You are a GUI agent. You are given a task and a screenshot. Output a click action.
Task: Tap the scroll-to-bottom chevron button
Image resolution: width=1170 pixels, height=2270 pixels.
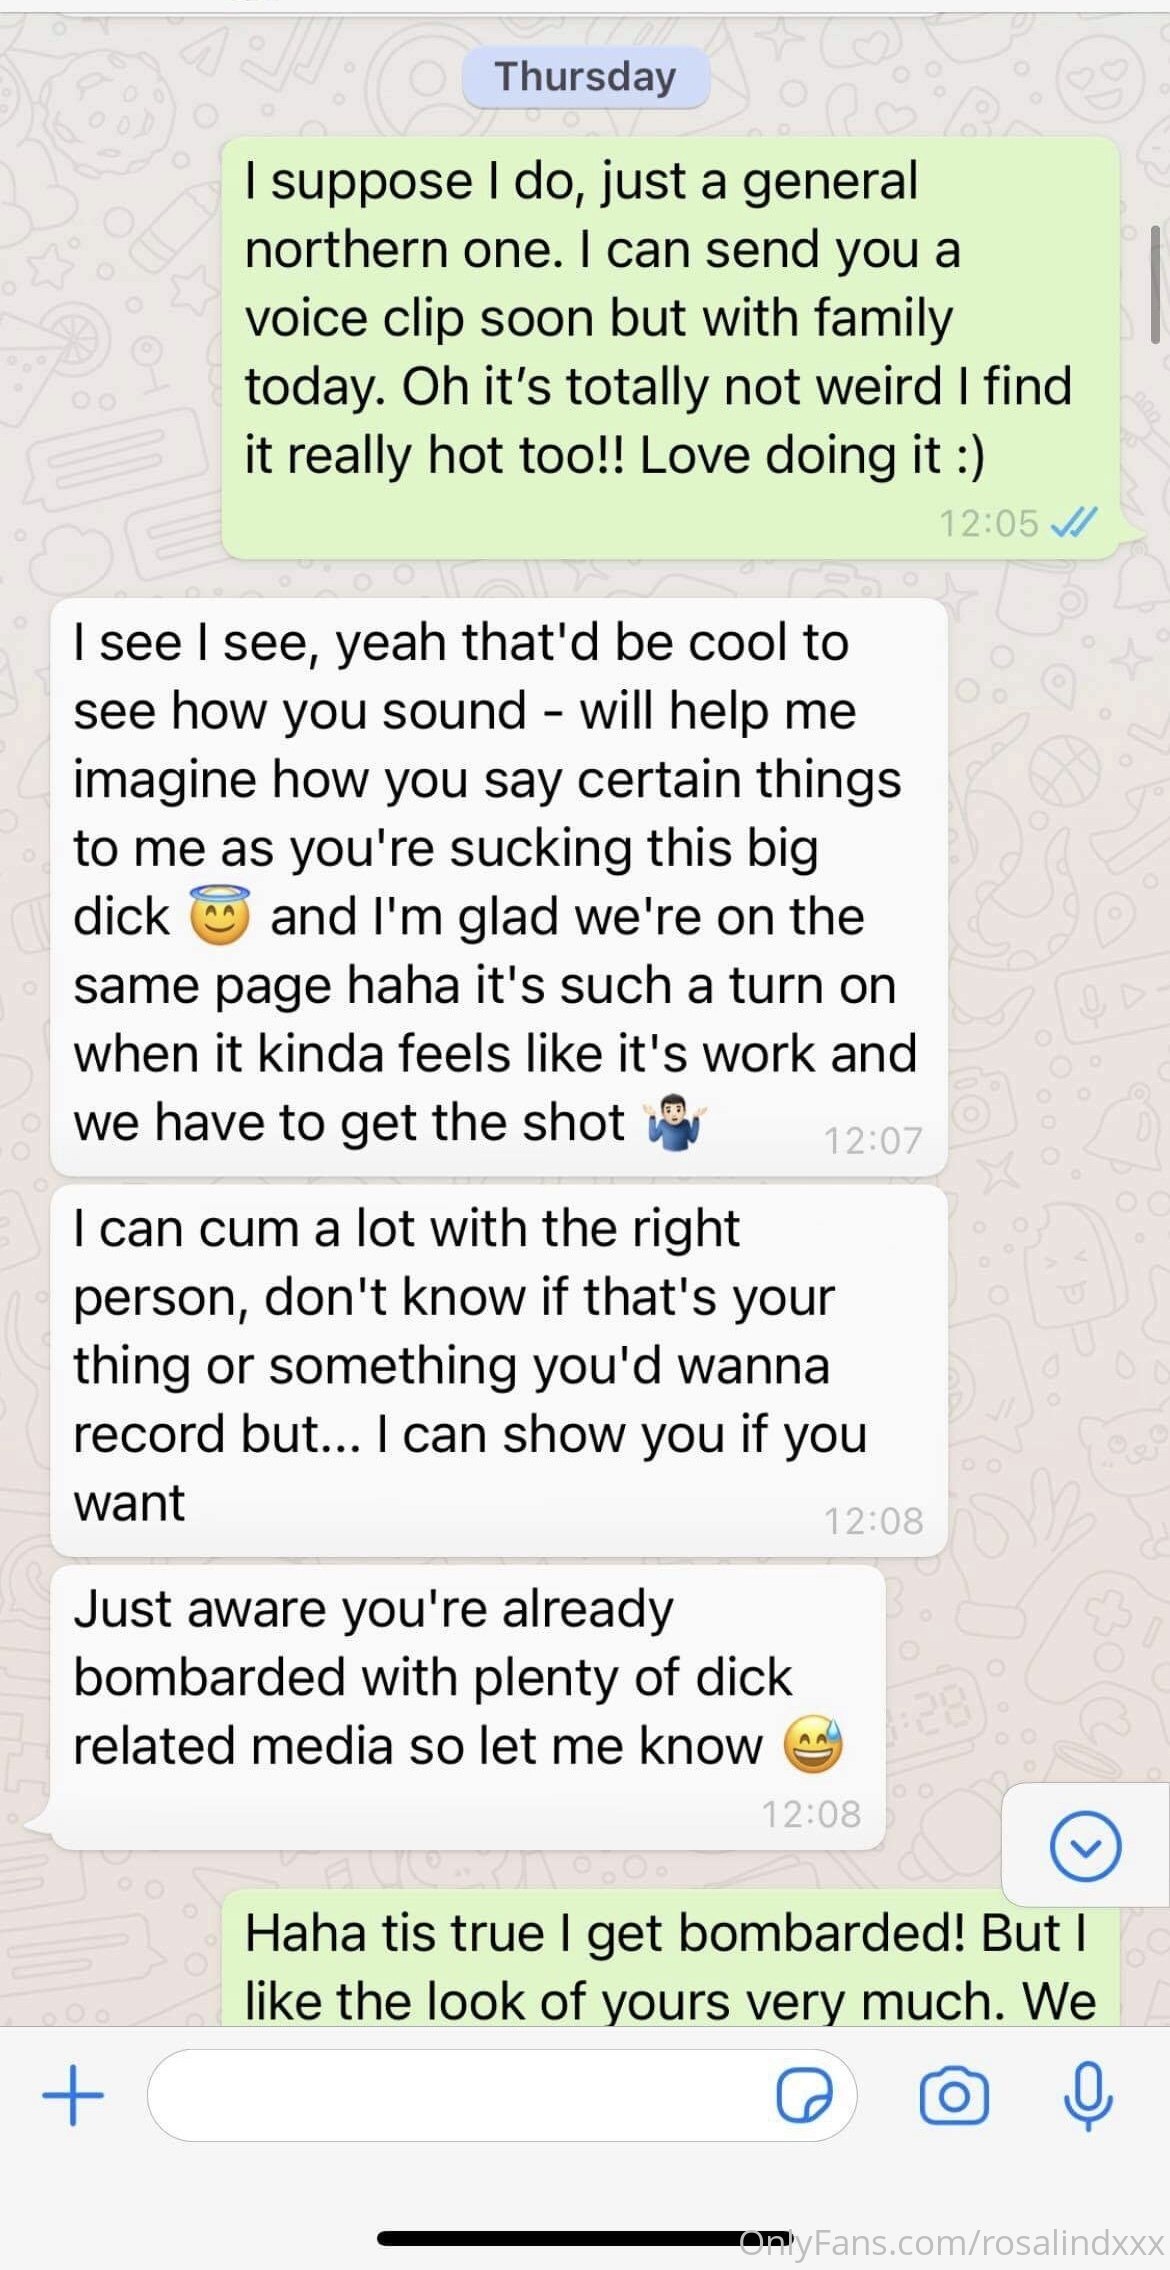pos(1085,1845)
